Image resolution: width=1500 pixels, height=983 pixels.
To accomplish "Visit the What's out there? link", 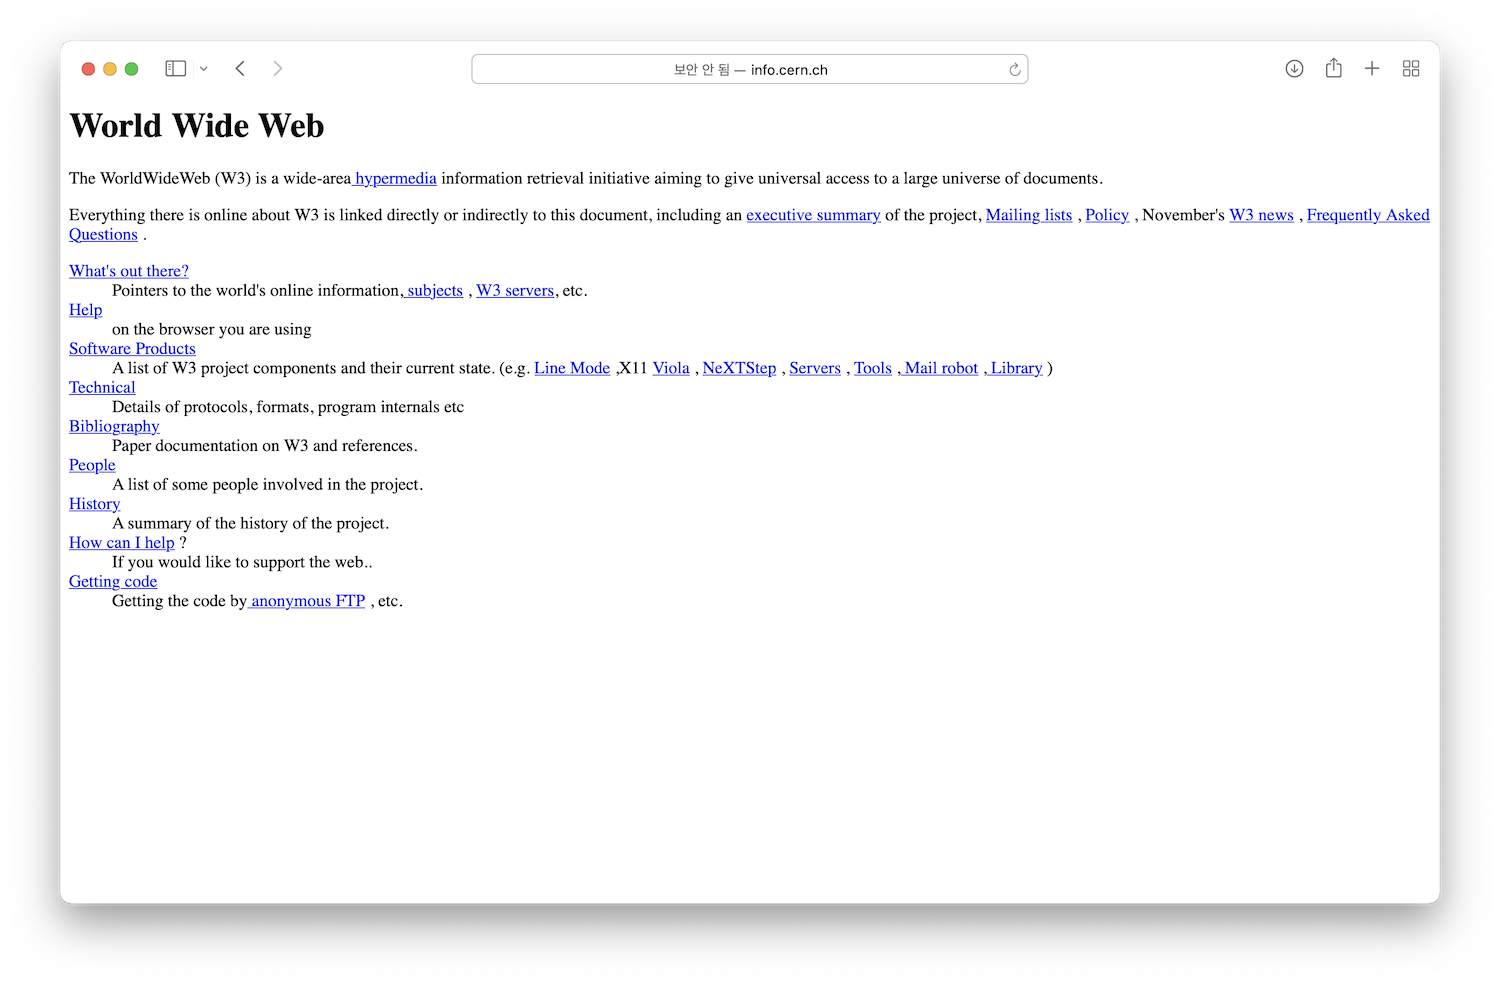I will point(129,271).
